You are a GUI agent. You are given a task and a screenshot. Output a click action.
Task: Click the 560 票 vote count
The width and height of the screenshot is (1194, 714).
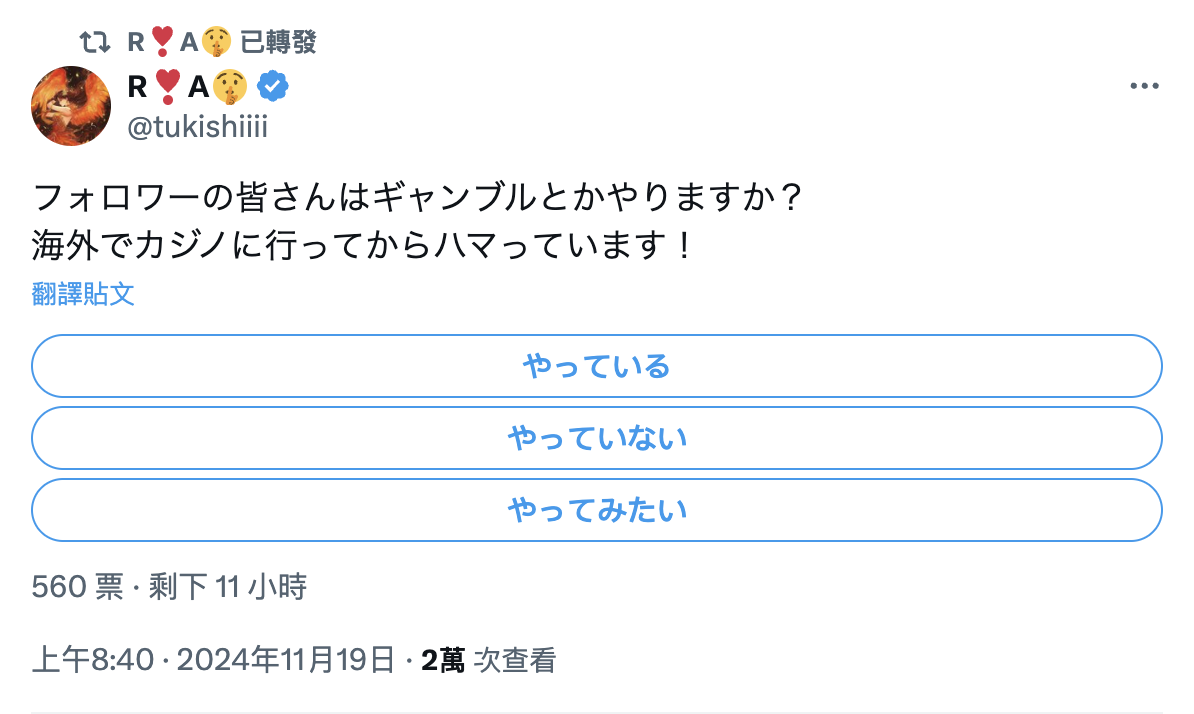77,586
